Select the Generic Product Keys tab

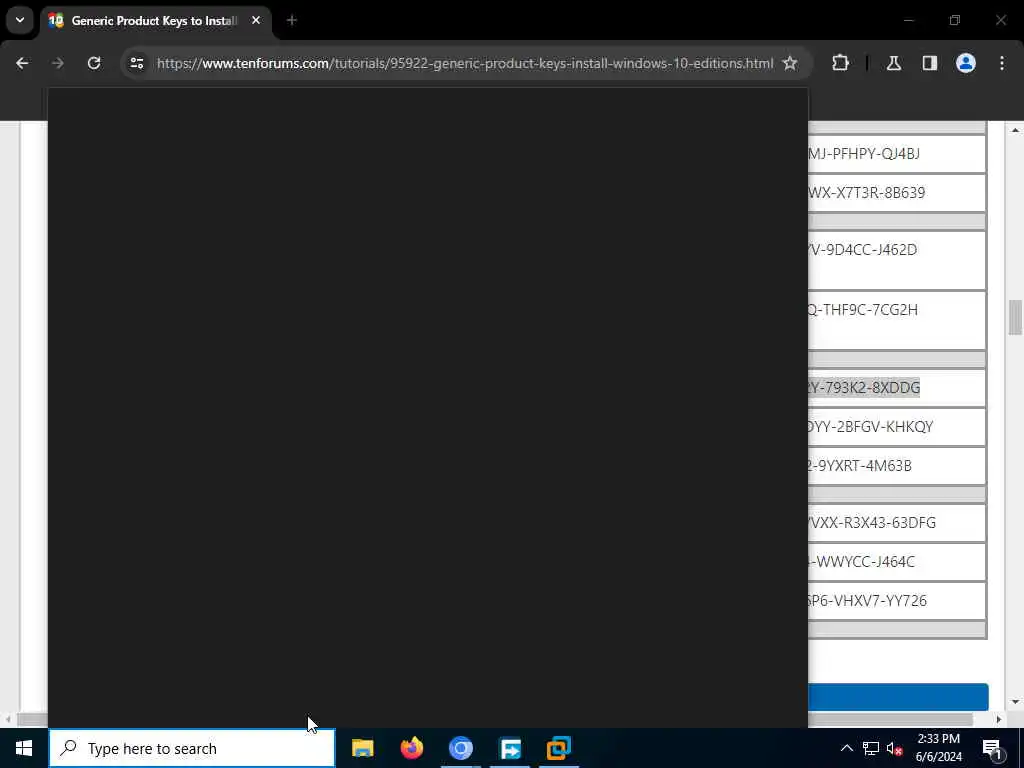tap(154, 21)
